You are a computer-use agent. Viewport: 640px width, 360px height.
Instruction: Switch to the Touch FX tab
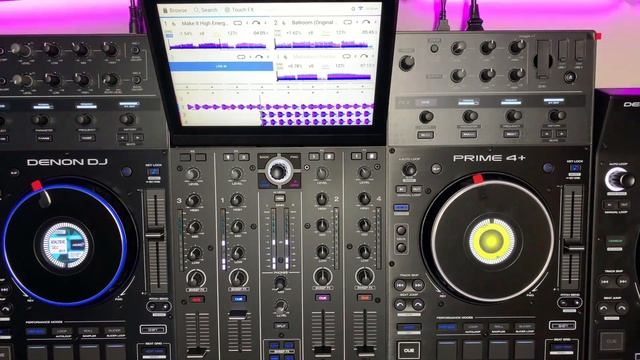pyautogui.click(x=240, y=10)
